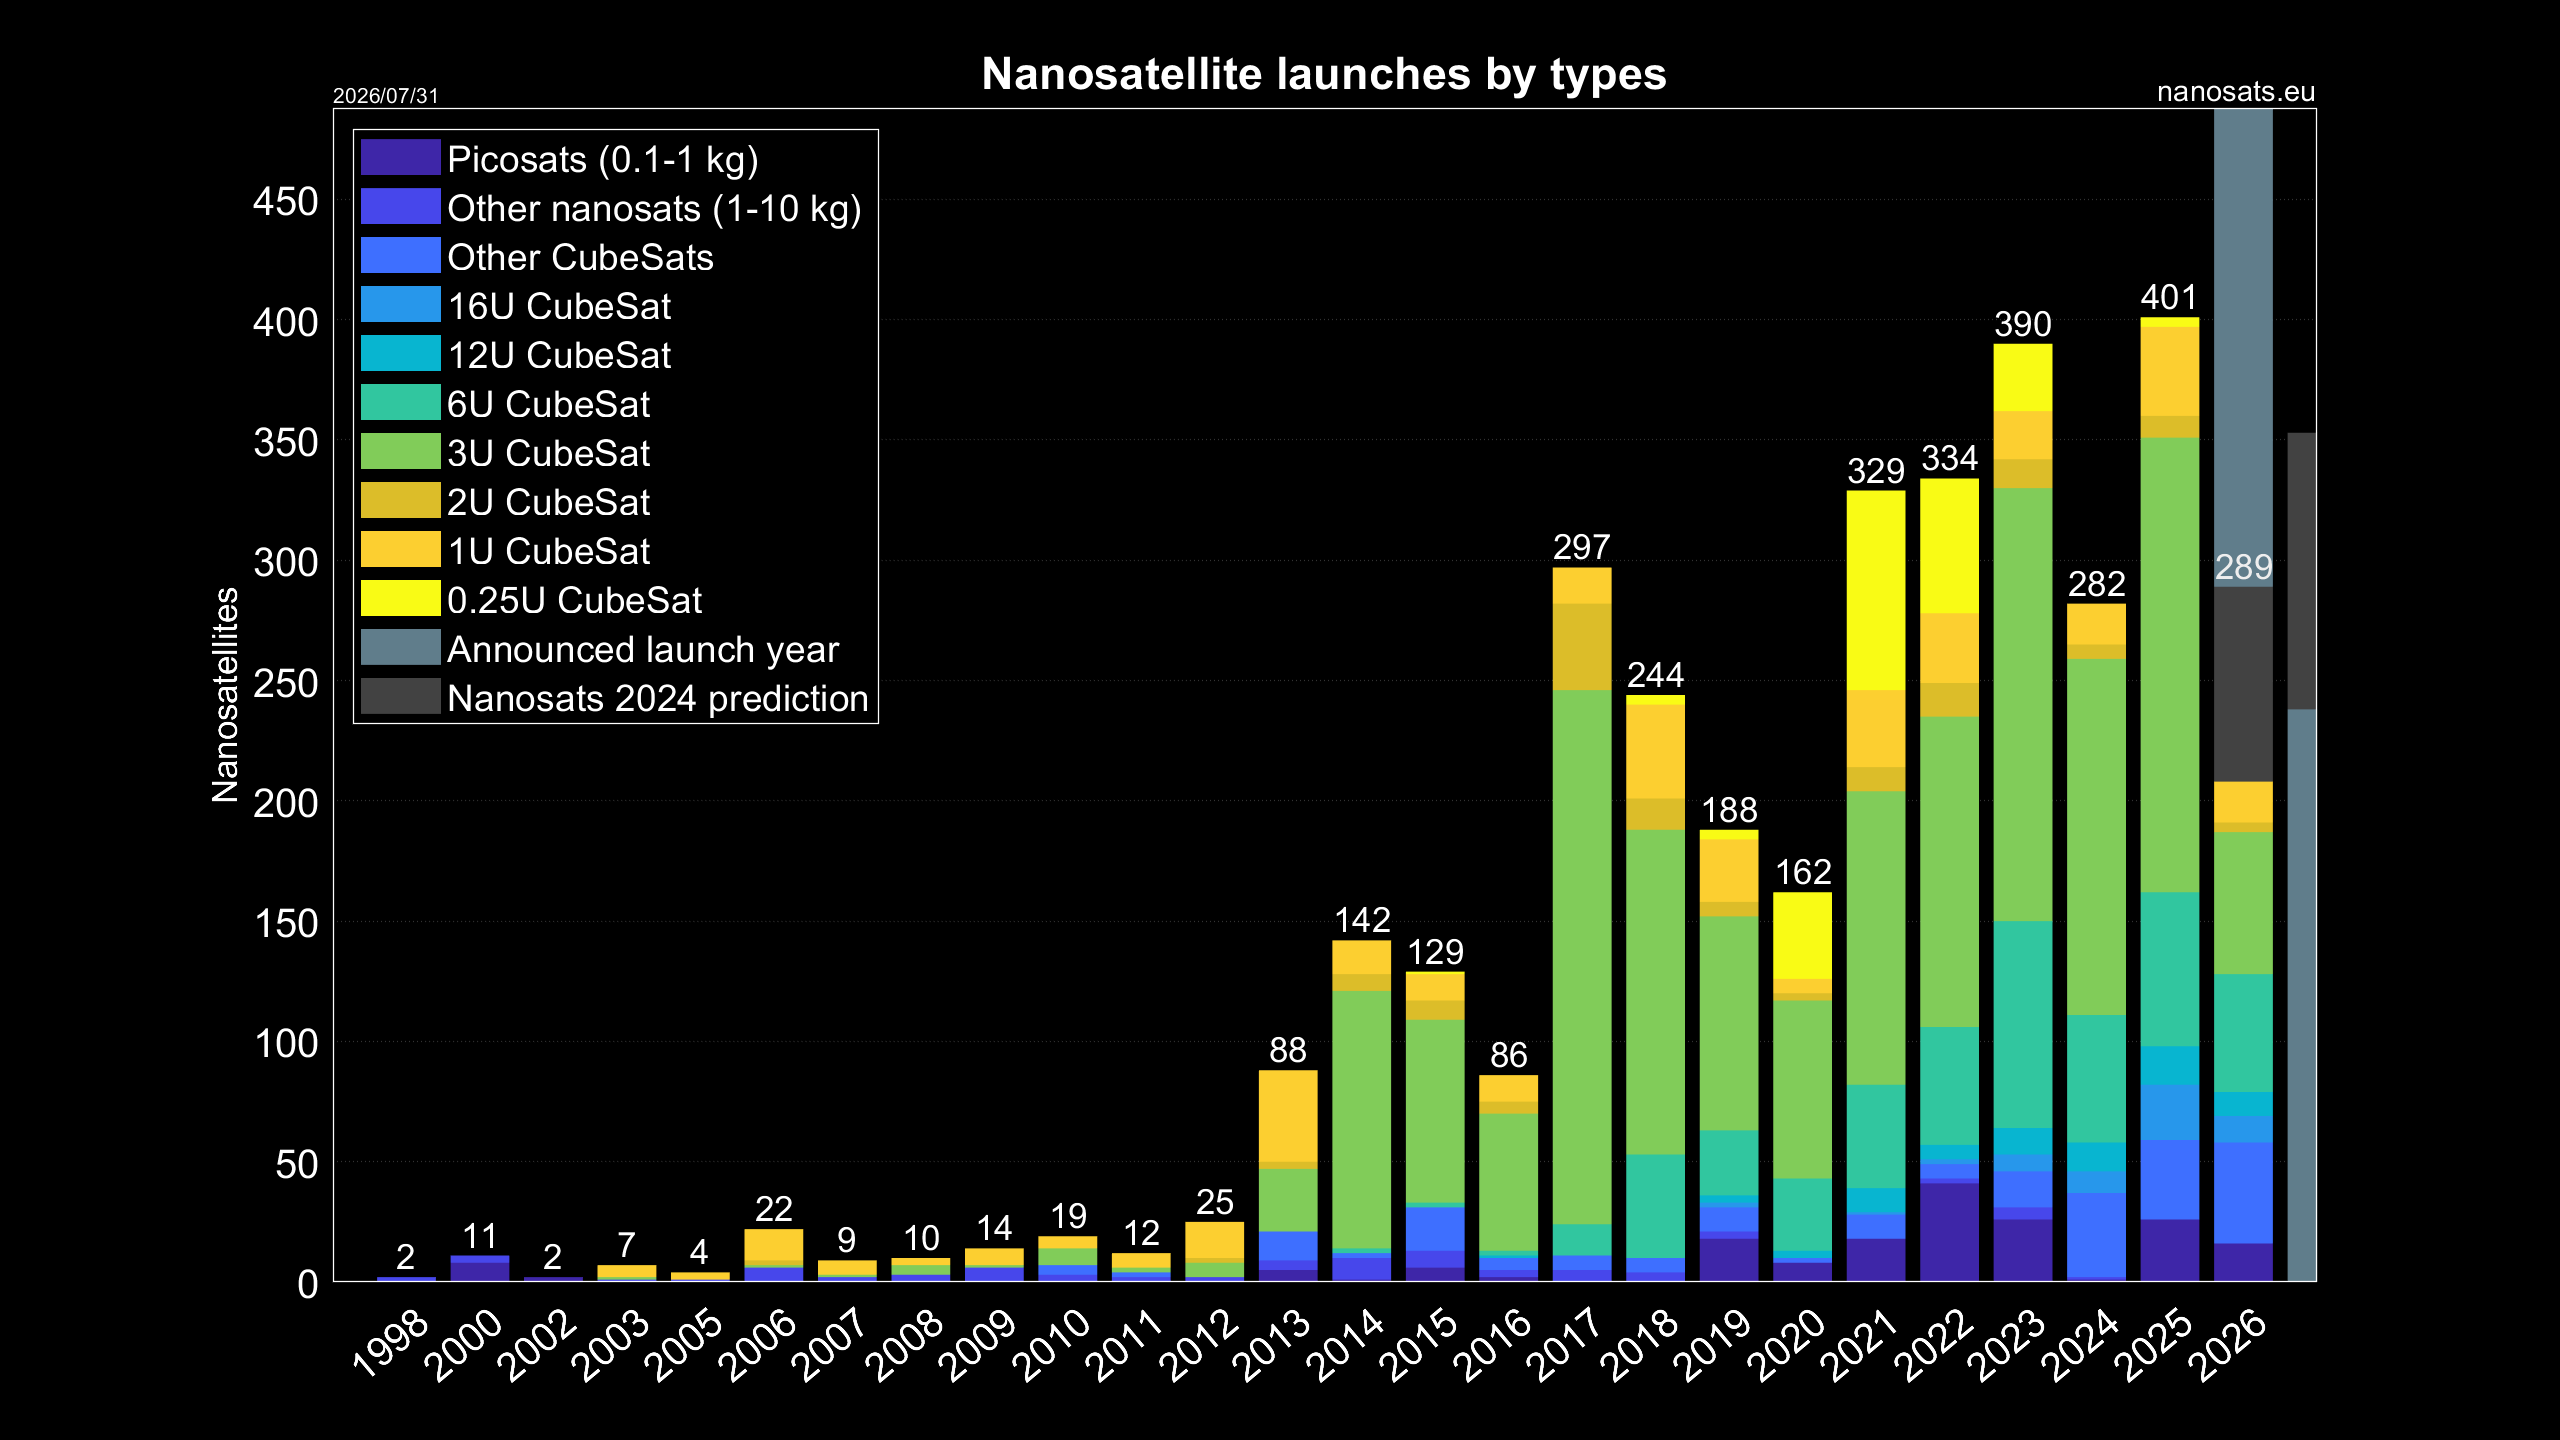Click the Other CubeSats legend color swatch
This screenshot has height=1440, width=2560.
[x=400, y=256]
